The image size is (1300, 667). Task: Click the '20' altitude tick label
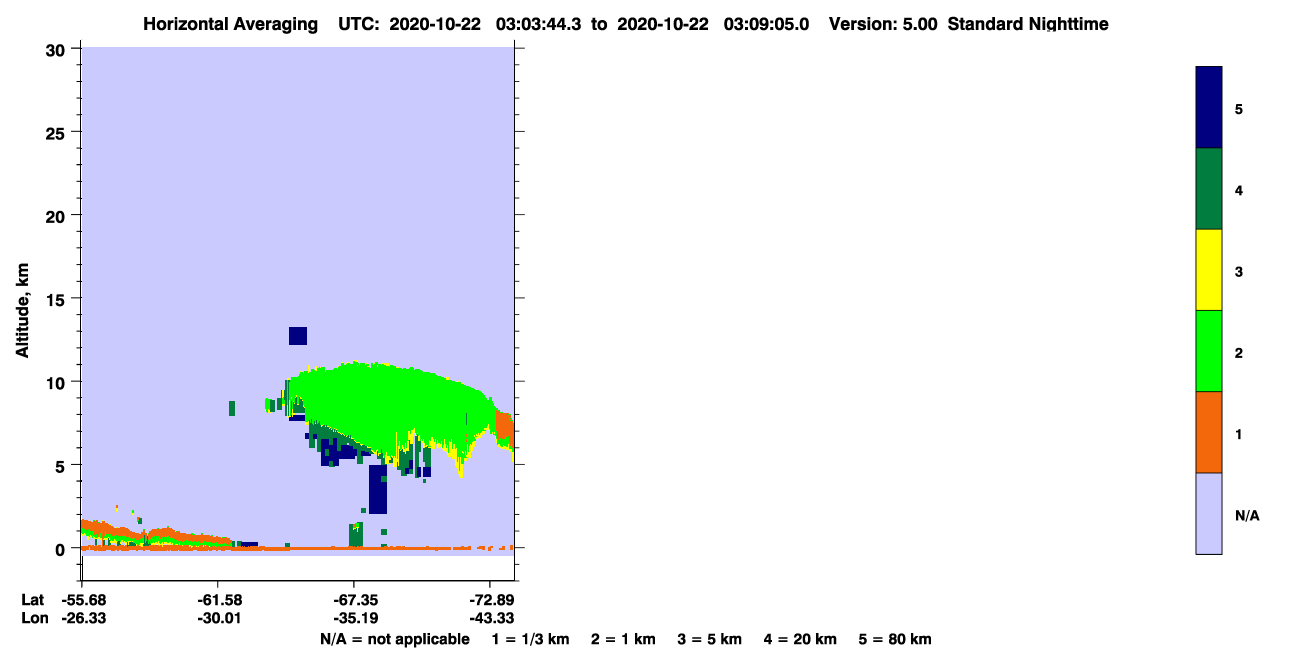(58, 215)
